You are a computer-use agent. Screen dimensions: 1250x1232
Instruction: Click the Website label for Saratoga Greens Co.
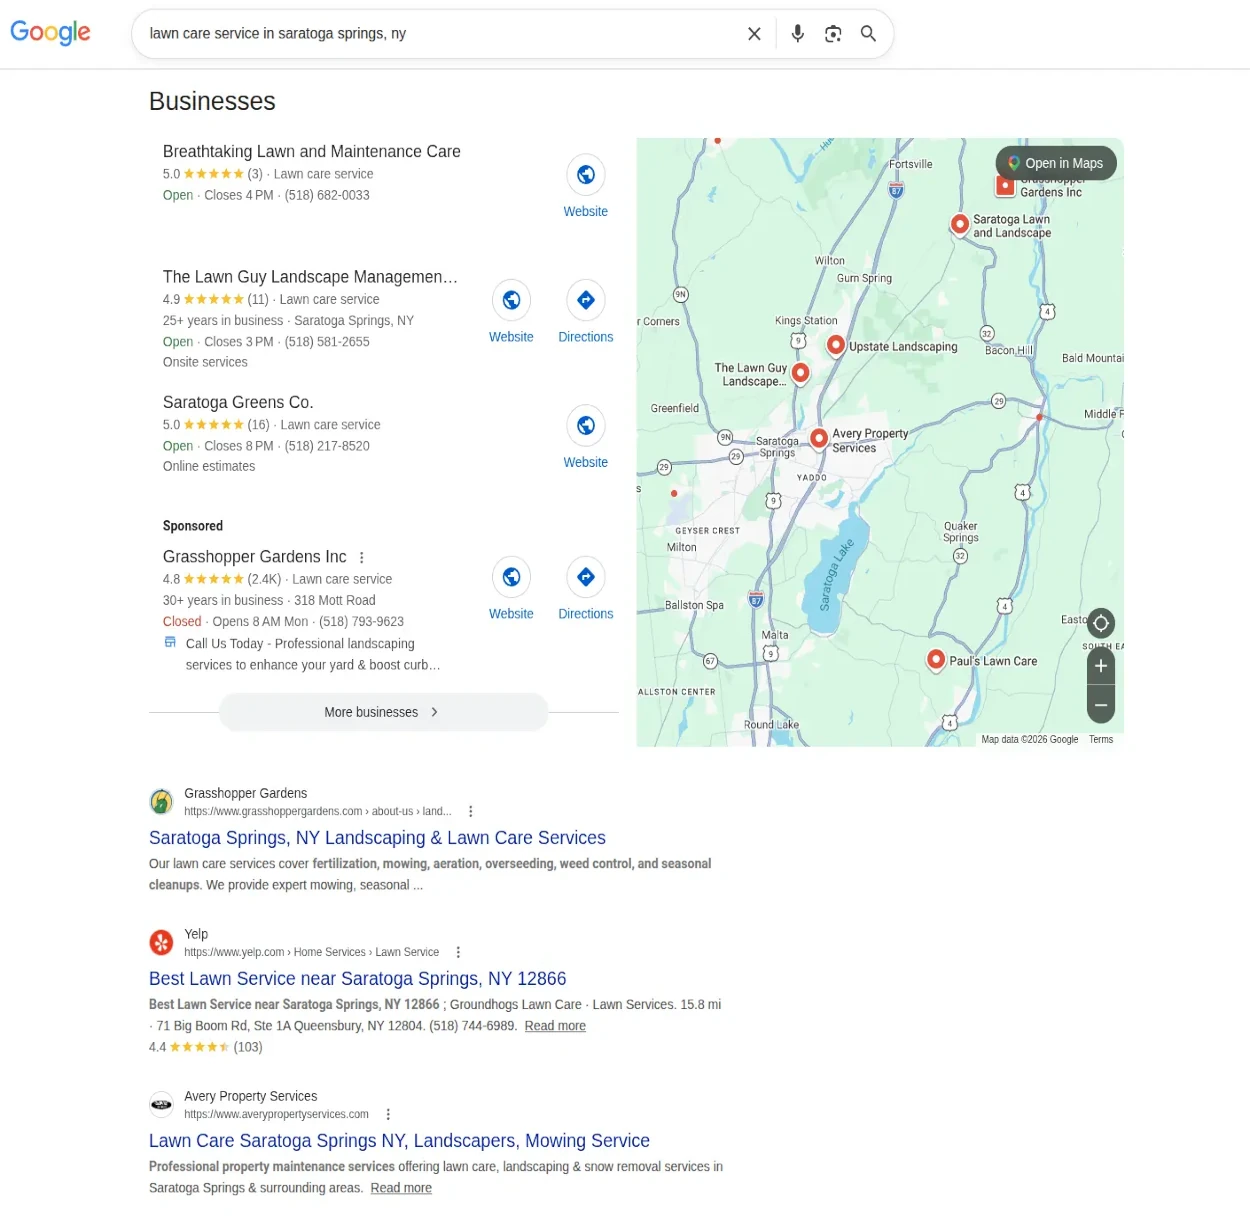coord(586,463)
